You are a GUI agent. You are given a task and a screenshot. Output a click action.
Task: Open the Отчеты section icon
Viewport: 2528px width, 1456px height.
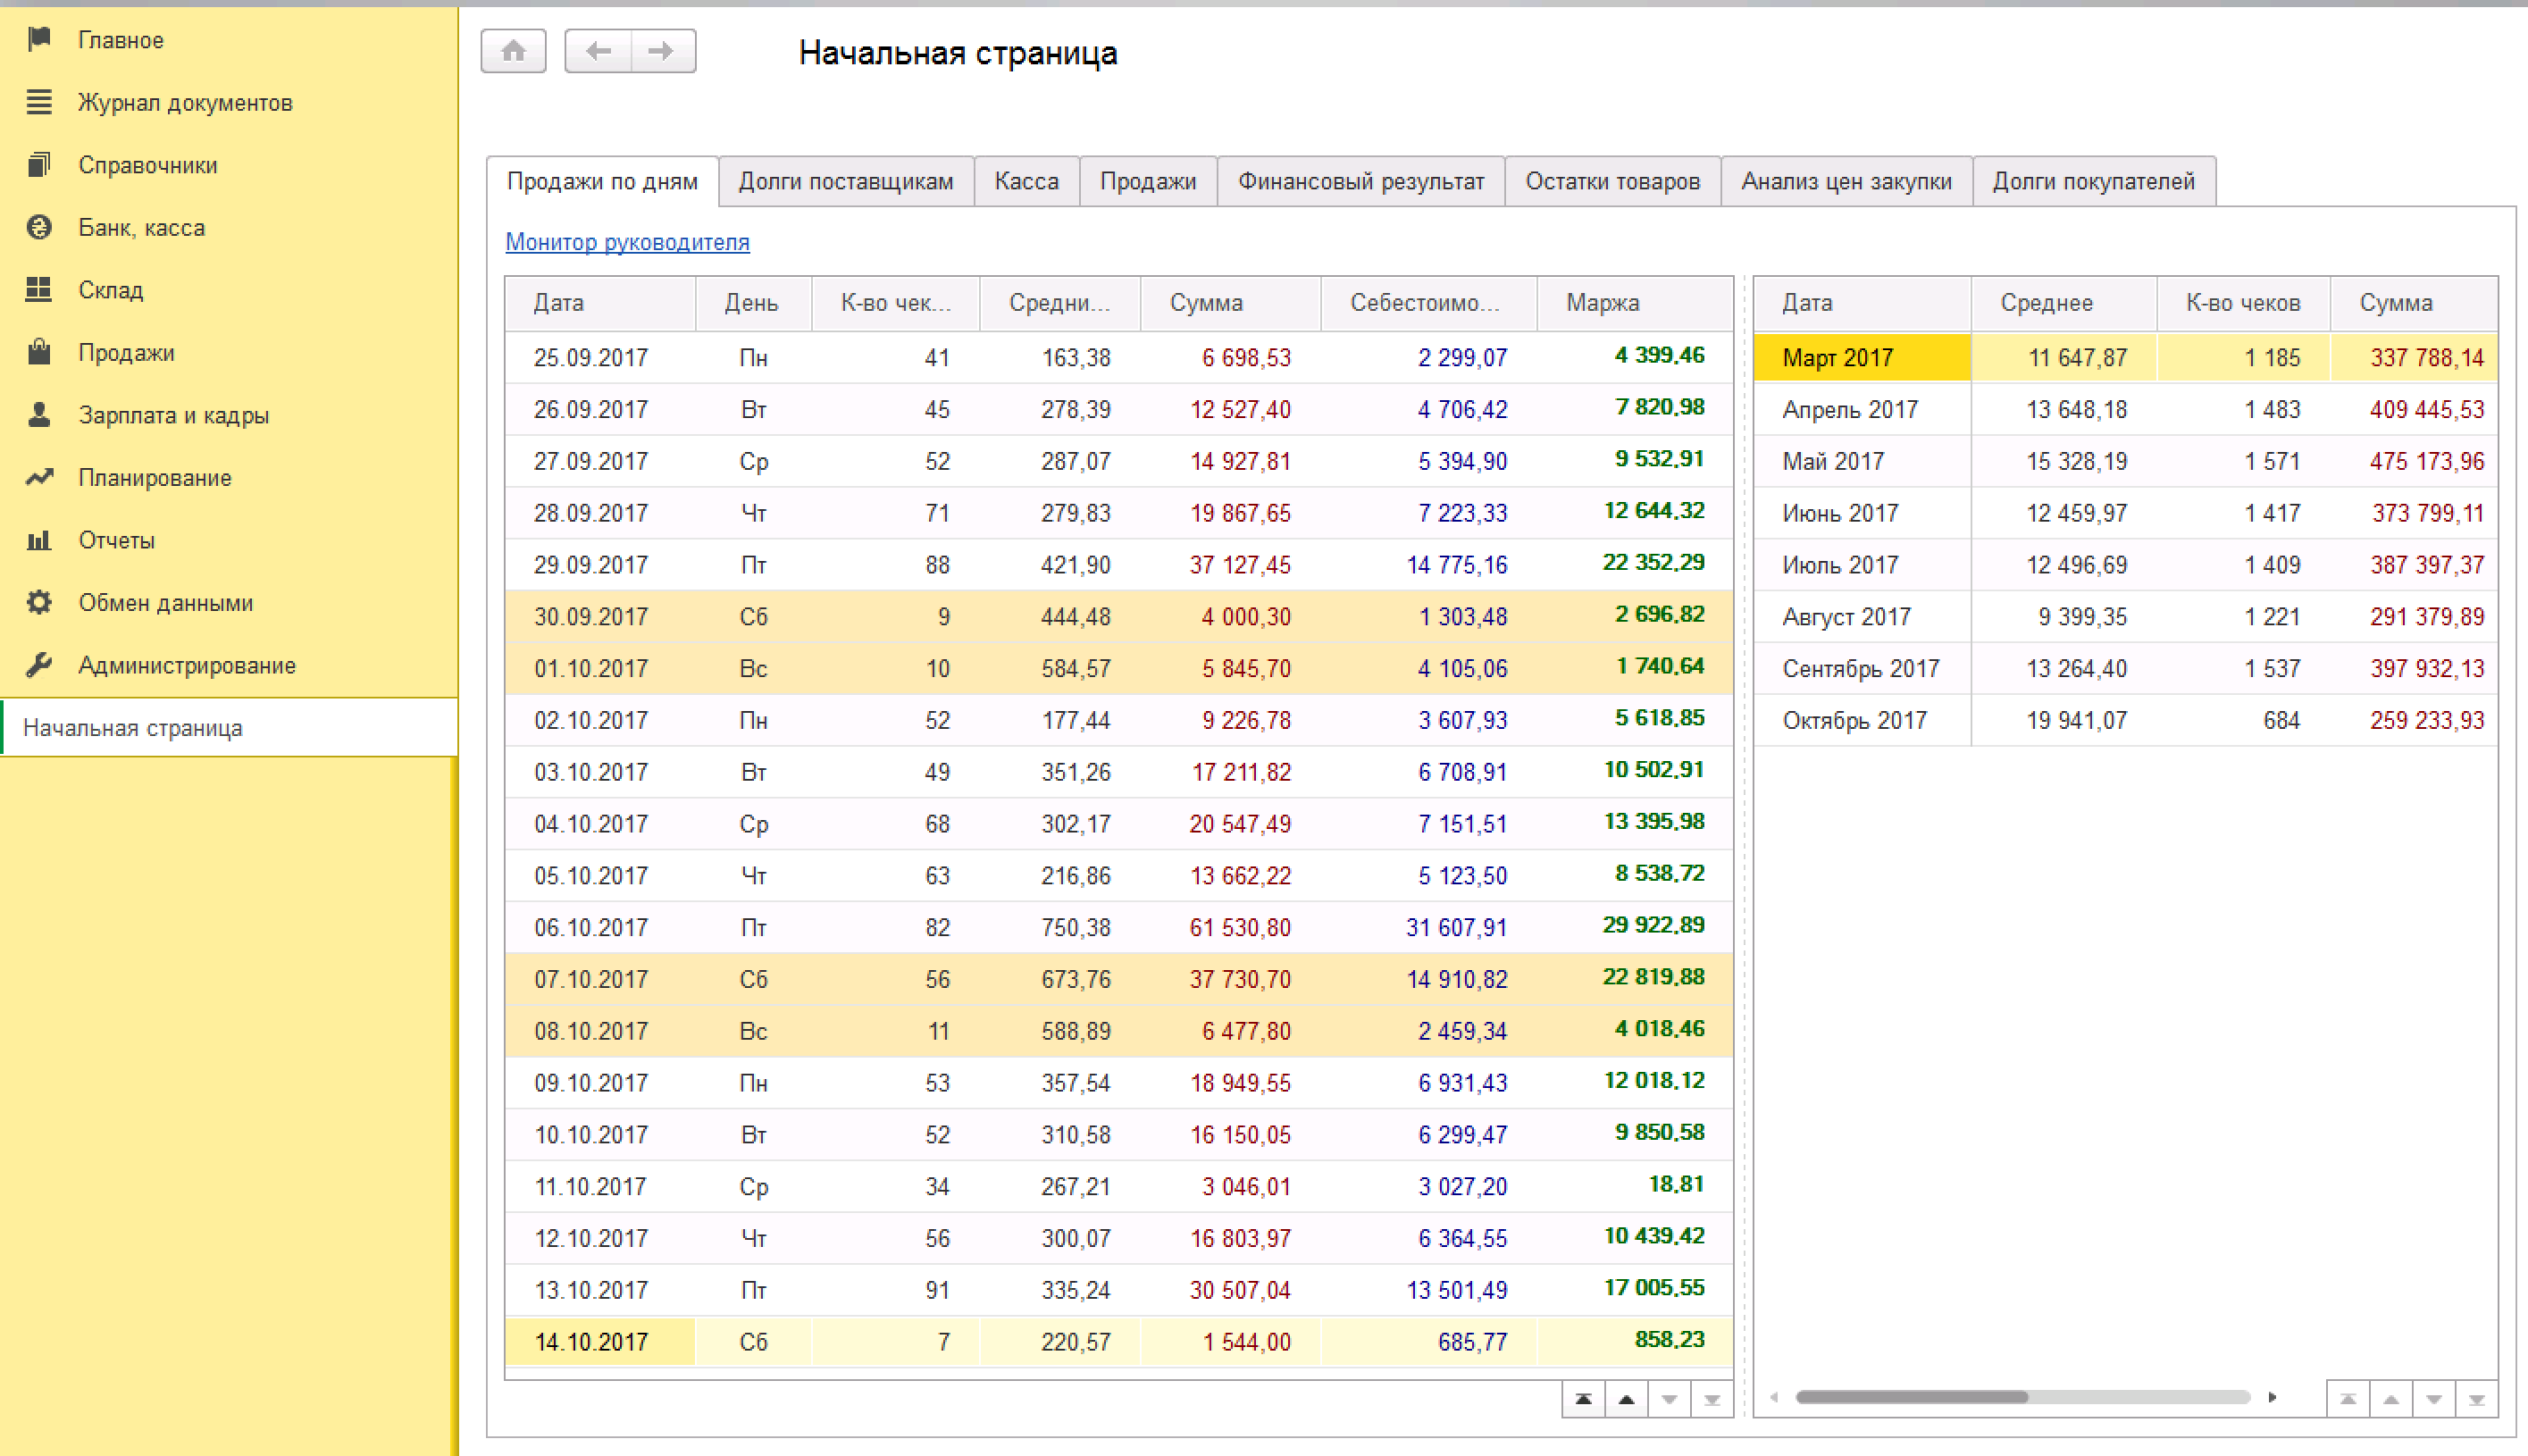[39, 539]
